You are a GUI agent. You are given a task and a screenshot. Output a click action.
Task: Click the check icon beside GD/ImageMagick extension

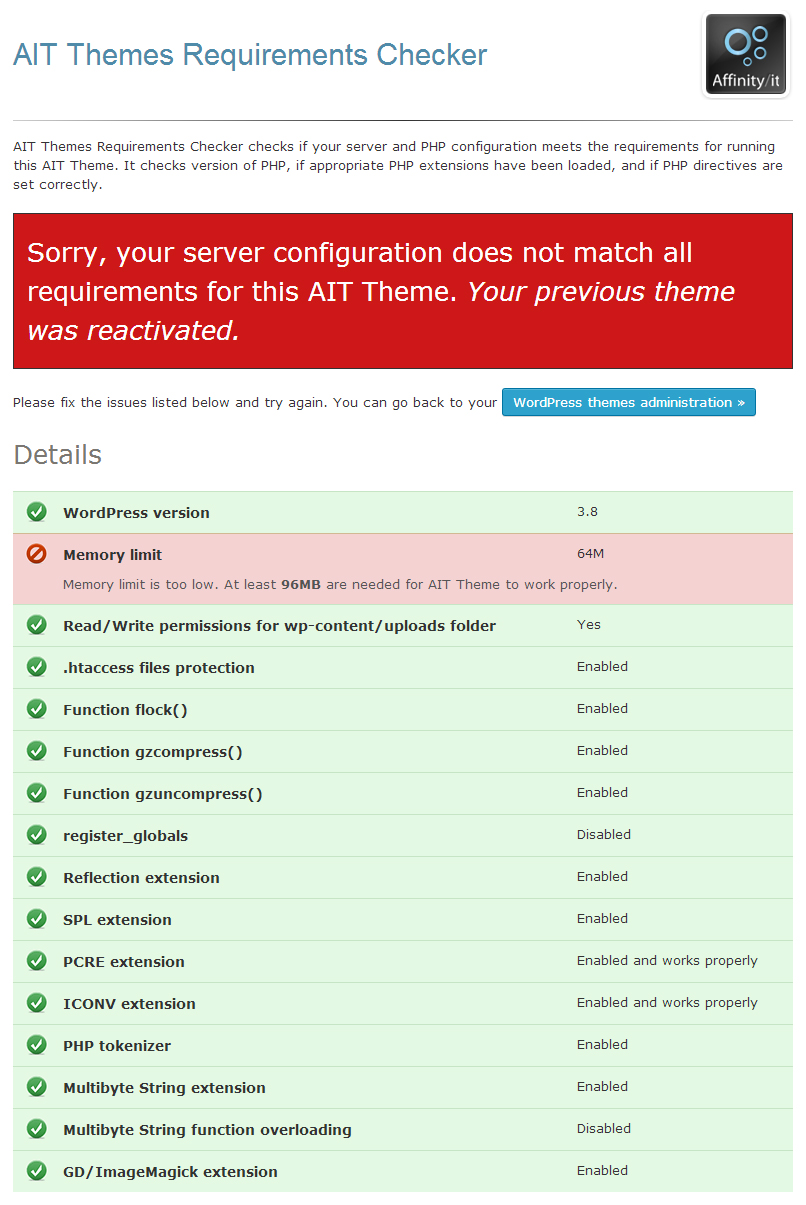(x=37, y=1171)
